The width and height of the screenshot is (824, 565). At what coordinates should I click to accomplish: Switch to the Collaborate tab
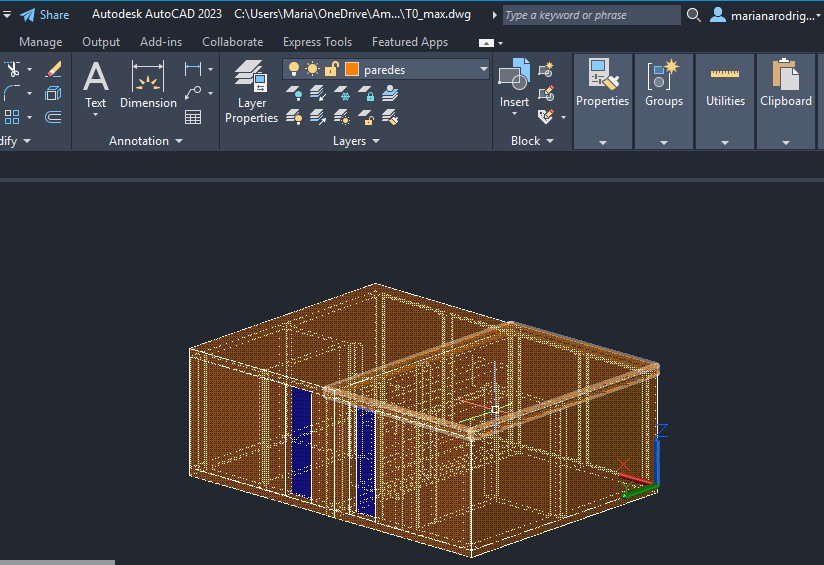232,42
